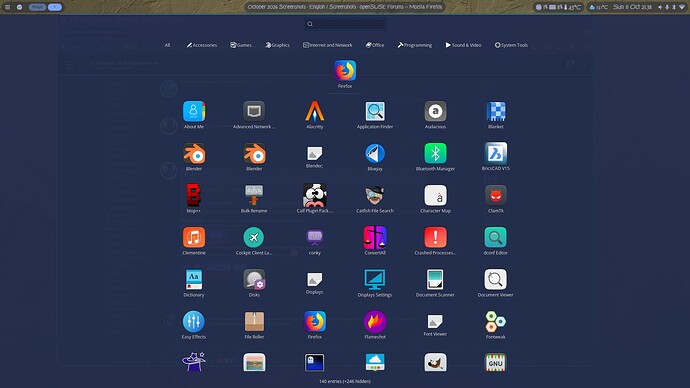
Task: Launch the GNU-labelled app icon
Action: [495, 363]
